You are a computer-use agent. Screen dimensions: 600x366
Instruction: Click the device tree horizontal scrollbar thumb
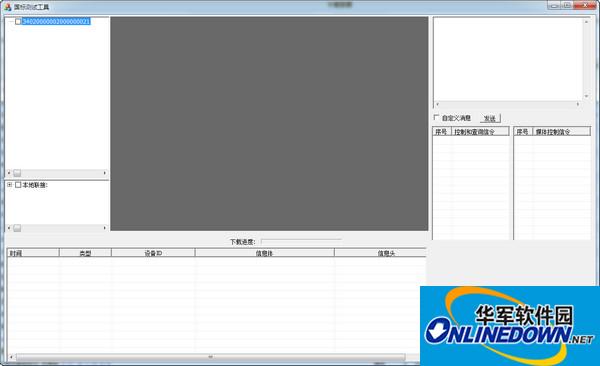coord(17,173)
